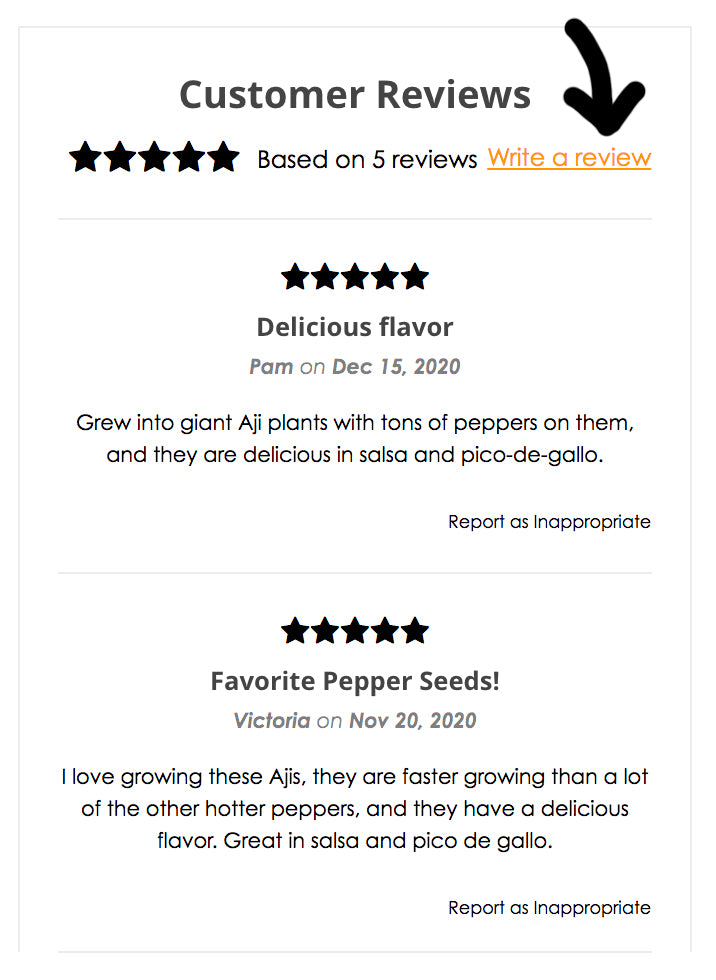The image size is (716, 980).
Task: Click the "Based on 5 reviews" text
Action: (x=367, y=159)
